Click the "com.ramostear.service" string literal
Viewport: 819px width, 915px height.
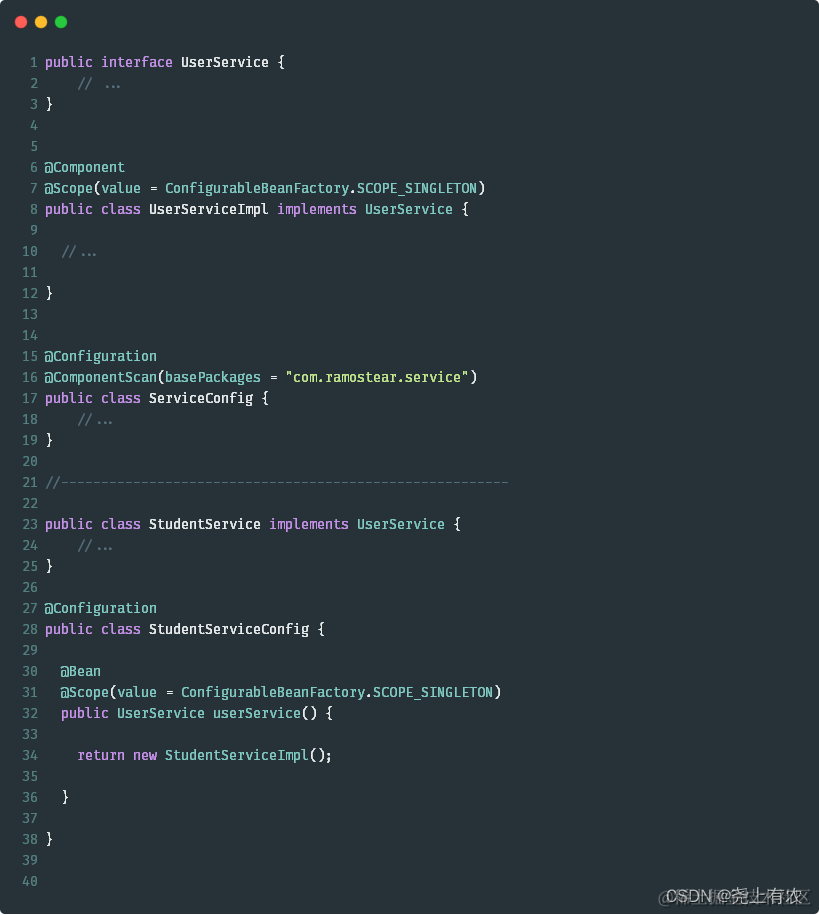tap(377, 378)
